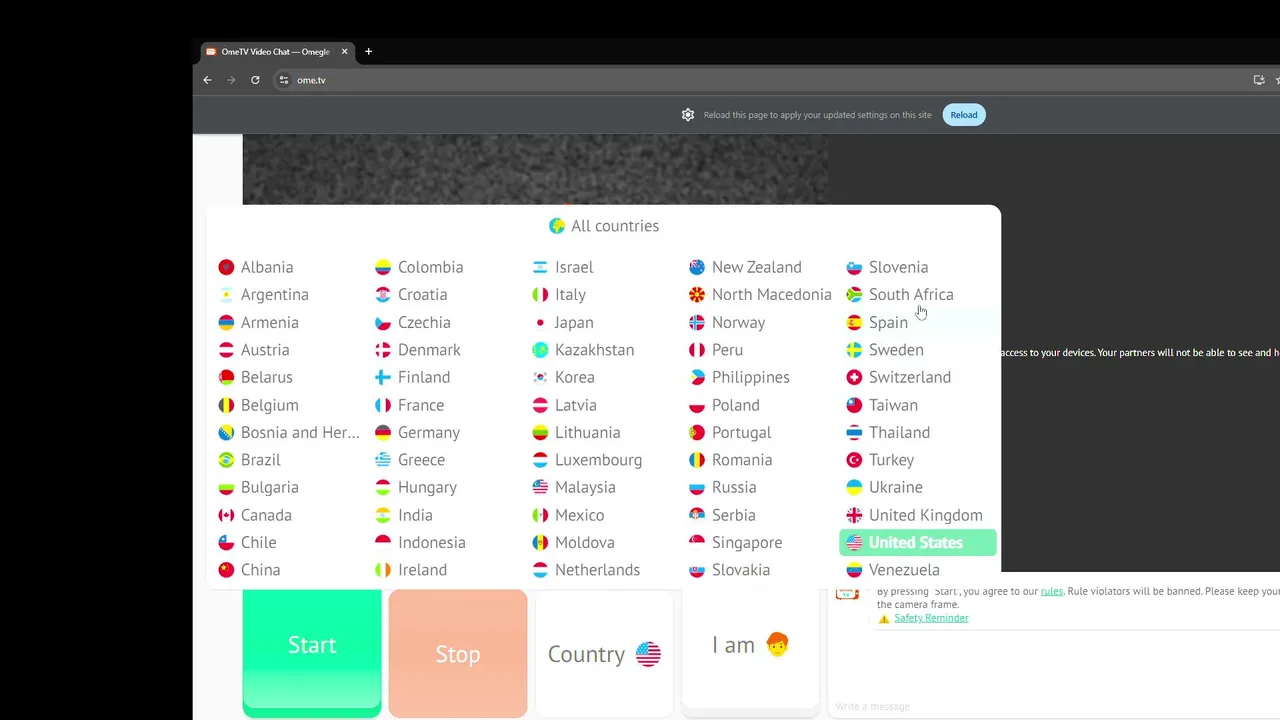
Task: Click the Canada flag icon
Action: 226,515
